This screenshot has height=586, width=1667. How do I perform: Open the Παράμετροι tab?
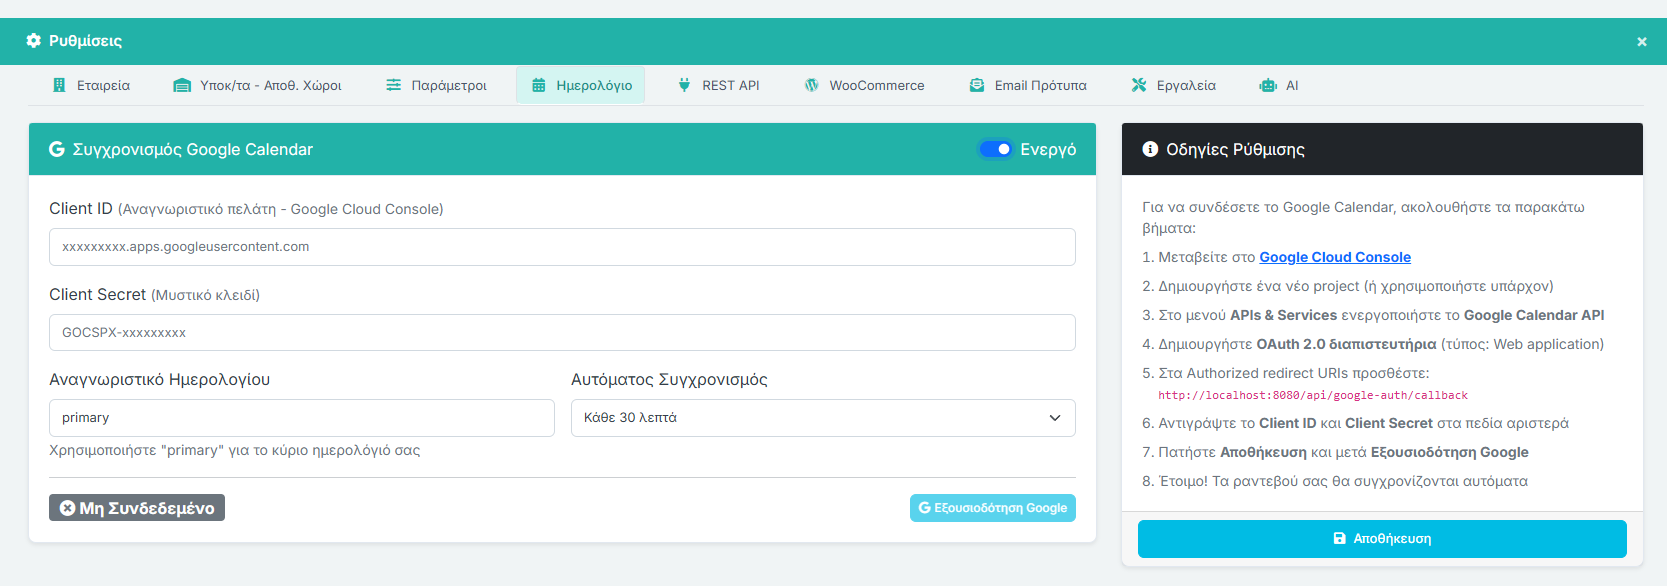coord(437,85)
